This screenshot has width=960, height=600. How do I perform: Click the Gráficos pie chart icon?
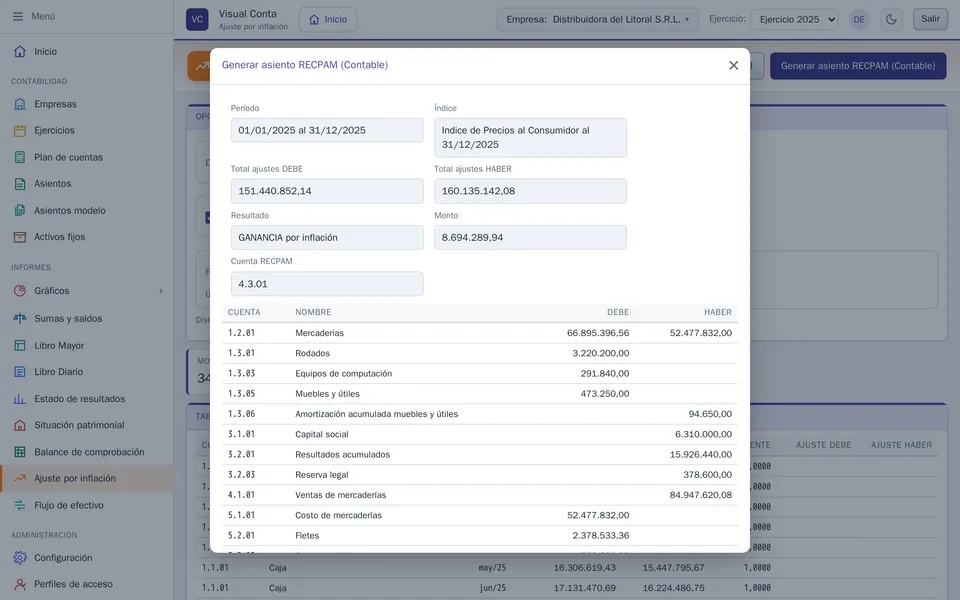coord(20,291)
